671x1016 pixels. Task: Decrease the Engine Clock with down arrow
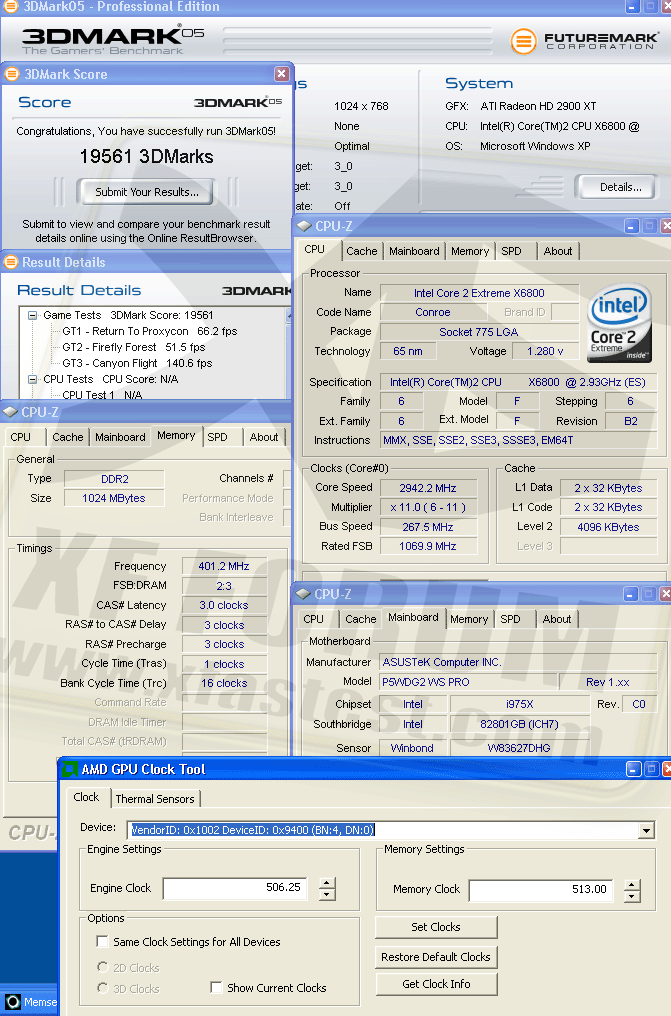[327, 895]
